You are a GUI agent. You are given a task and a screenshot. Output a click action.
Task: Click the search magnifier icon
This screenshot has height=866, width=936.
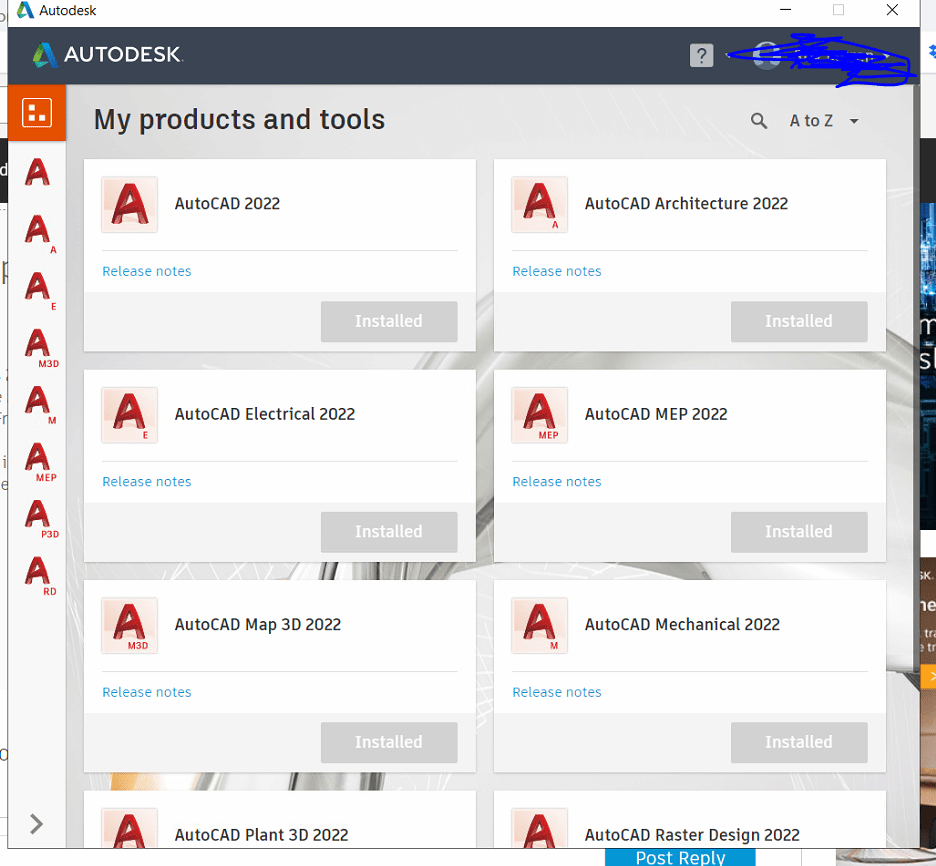[759, 121]
